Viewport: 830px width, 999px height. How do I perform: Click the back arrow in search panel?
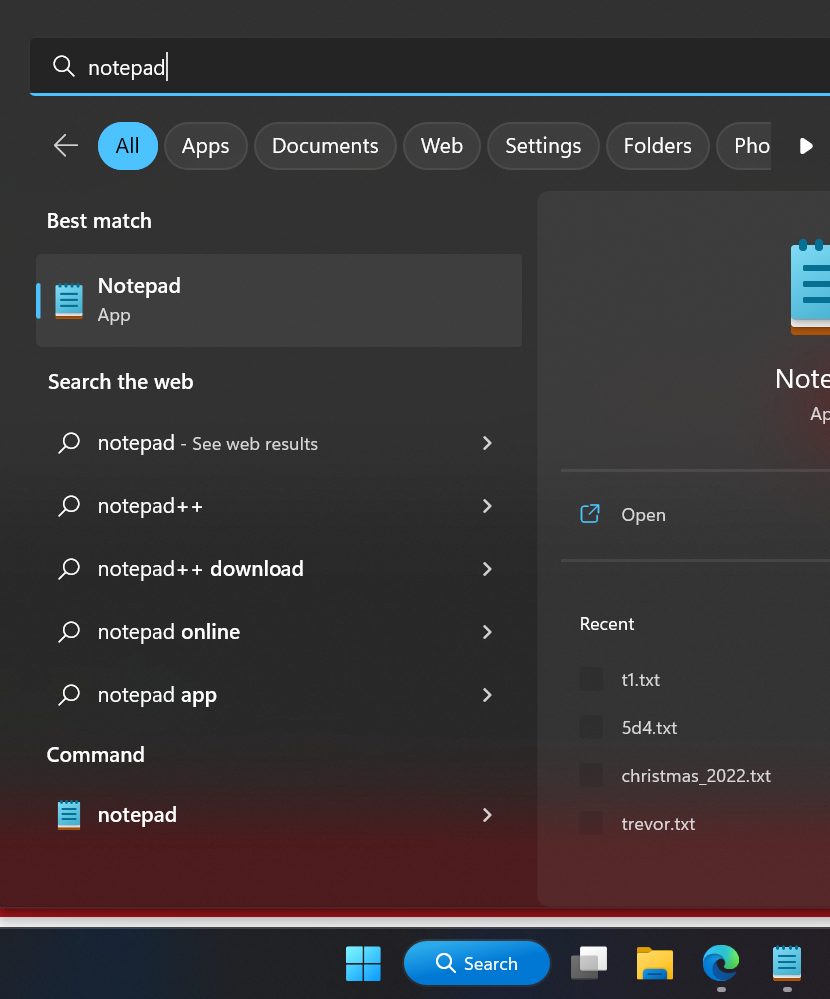tap(66, 146)
